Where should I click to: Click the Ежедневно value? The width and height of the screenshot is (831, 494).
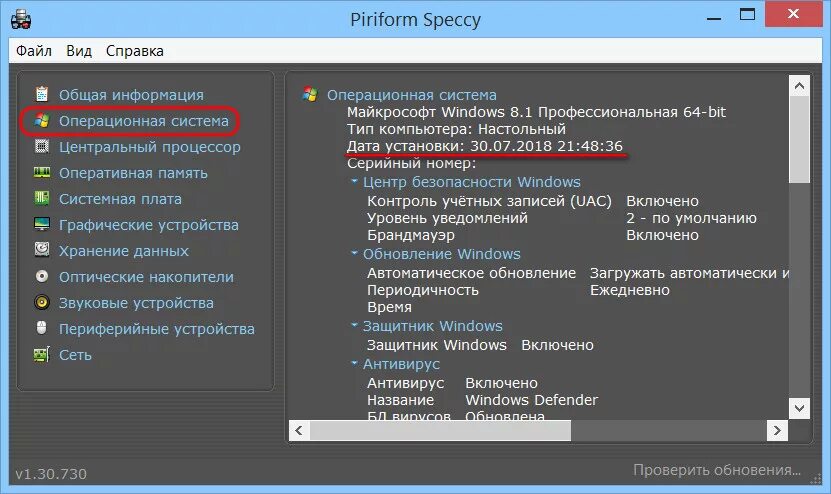630,290
